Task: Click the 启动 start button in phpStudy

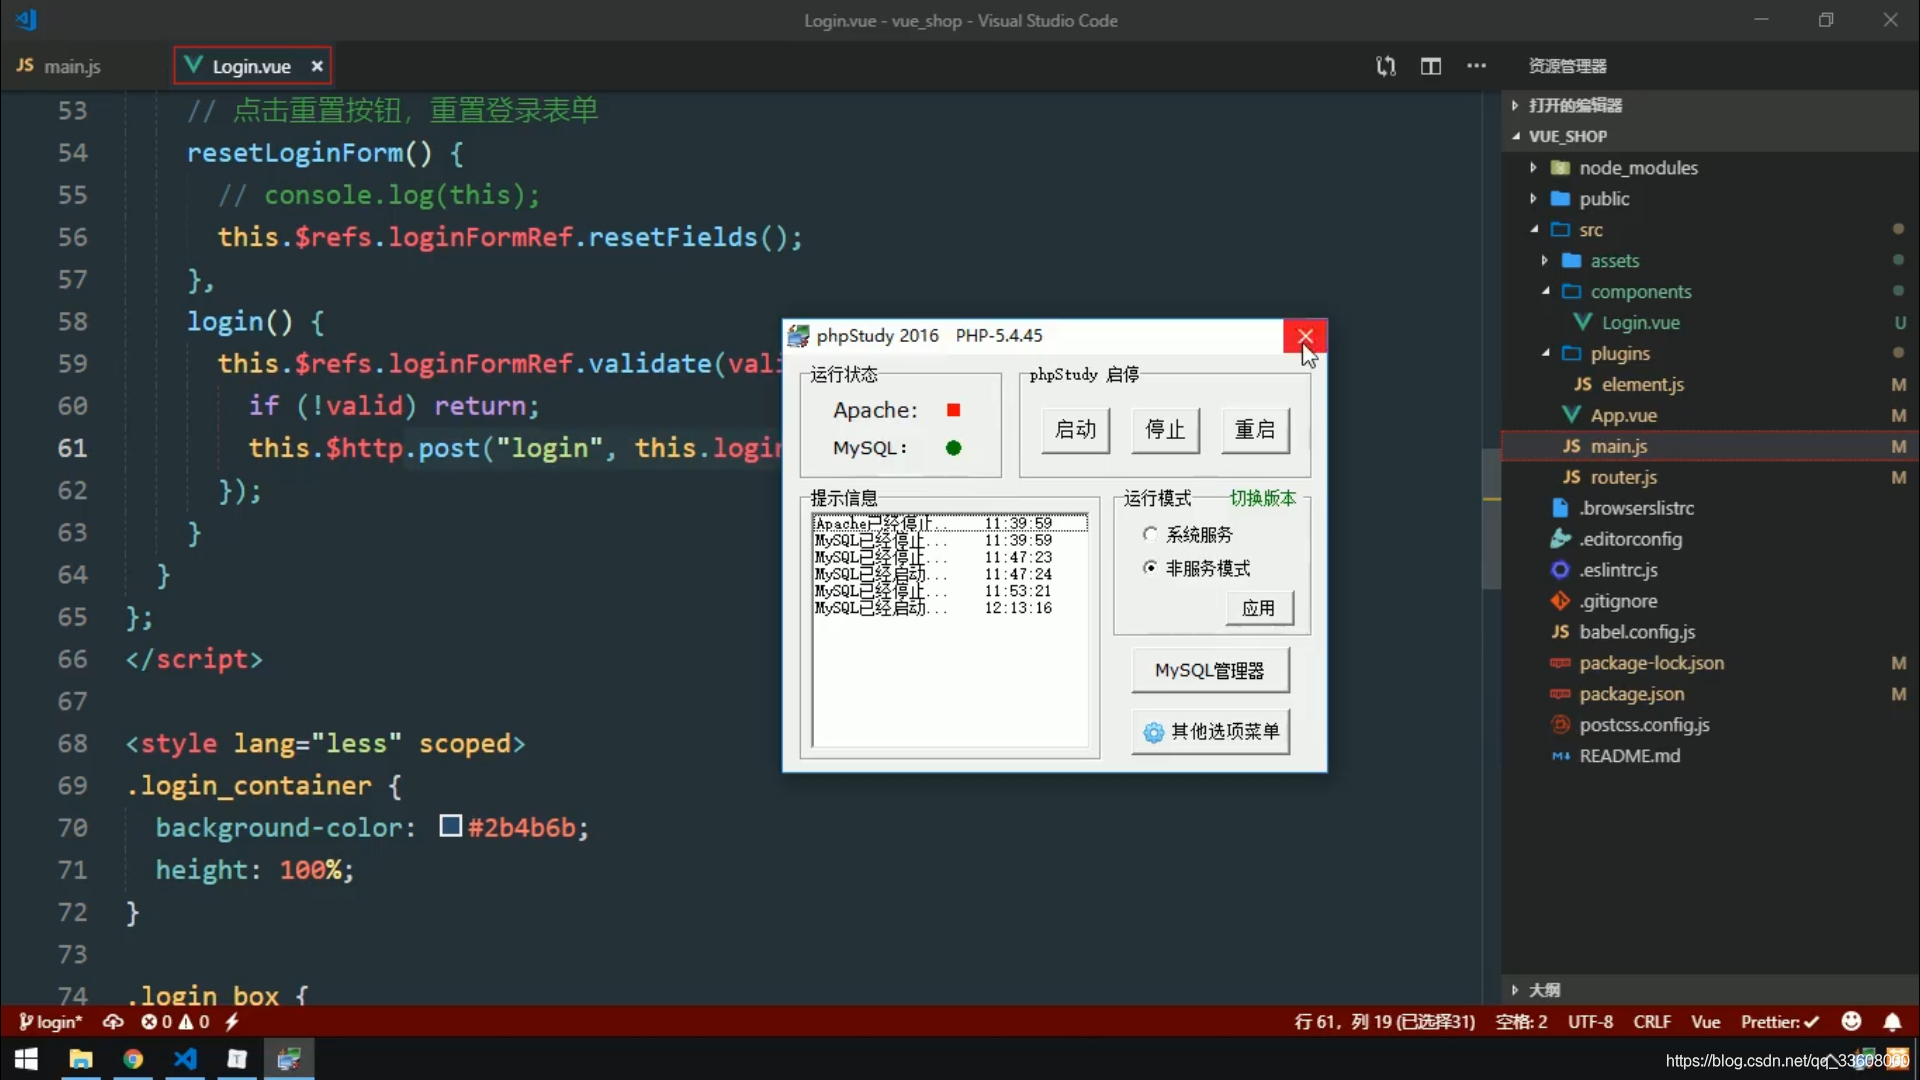Action: [x=1076, y=430]
